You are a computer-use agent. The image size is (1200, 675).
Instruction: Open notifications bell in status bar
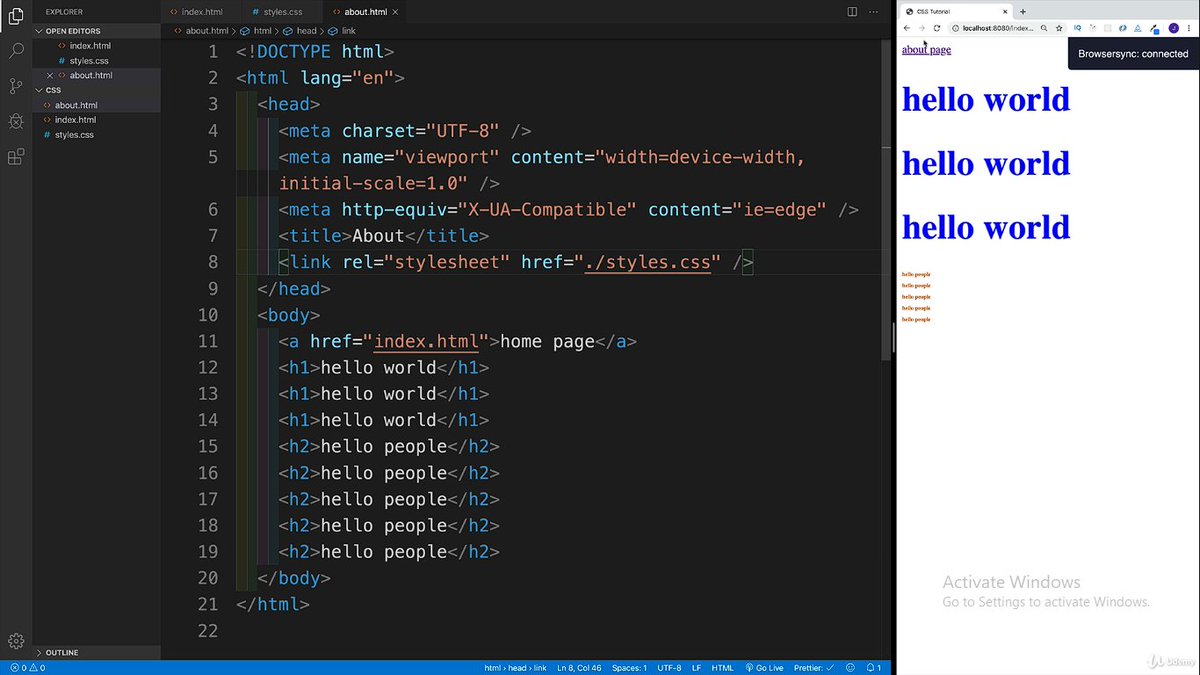coord(873,667)
